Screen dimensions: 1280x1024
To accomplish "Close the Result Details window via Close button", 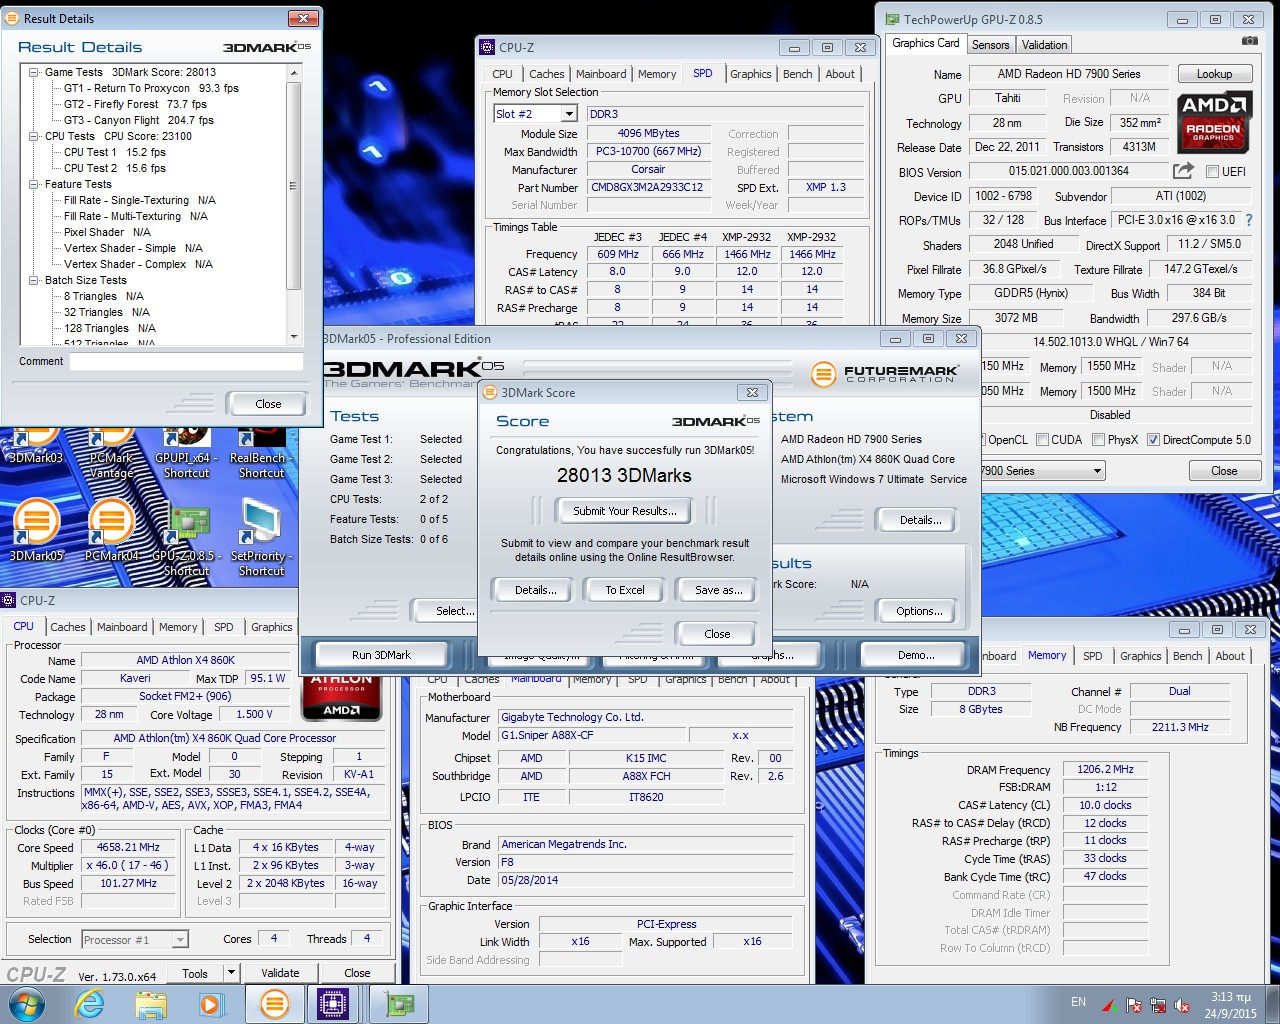I will click(268, 404).
